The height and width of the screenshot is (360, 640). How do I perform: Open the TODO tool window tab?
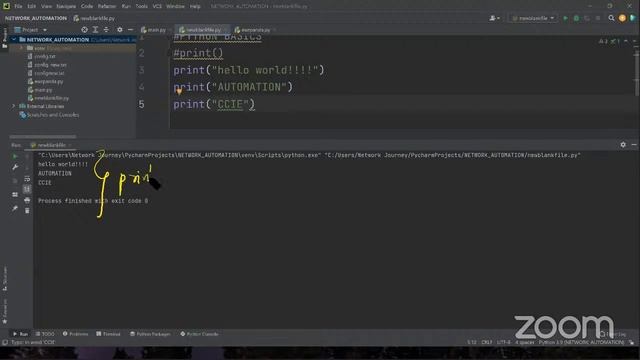click(x=44, y=334)
